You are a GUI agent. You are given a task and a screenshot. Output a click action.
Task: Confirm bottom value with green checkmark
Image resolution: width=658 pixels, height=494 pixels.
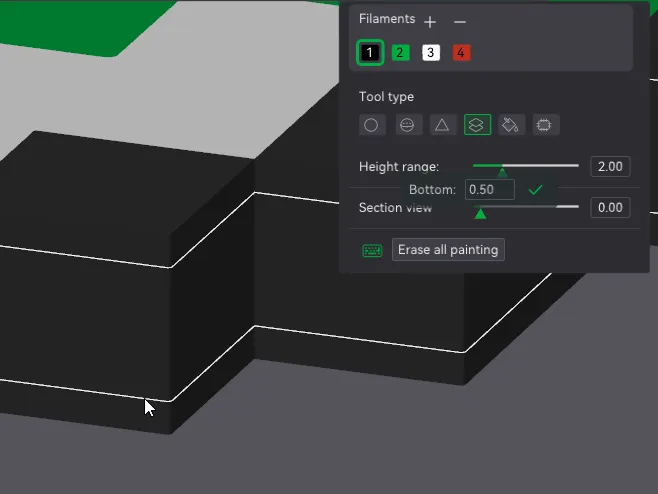pyautogui.click(x=535, y=190)
